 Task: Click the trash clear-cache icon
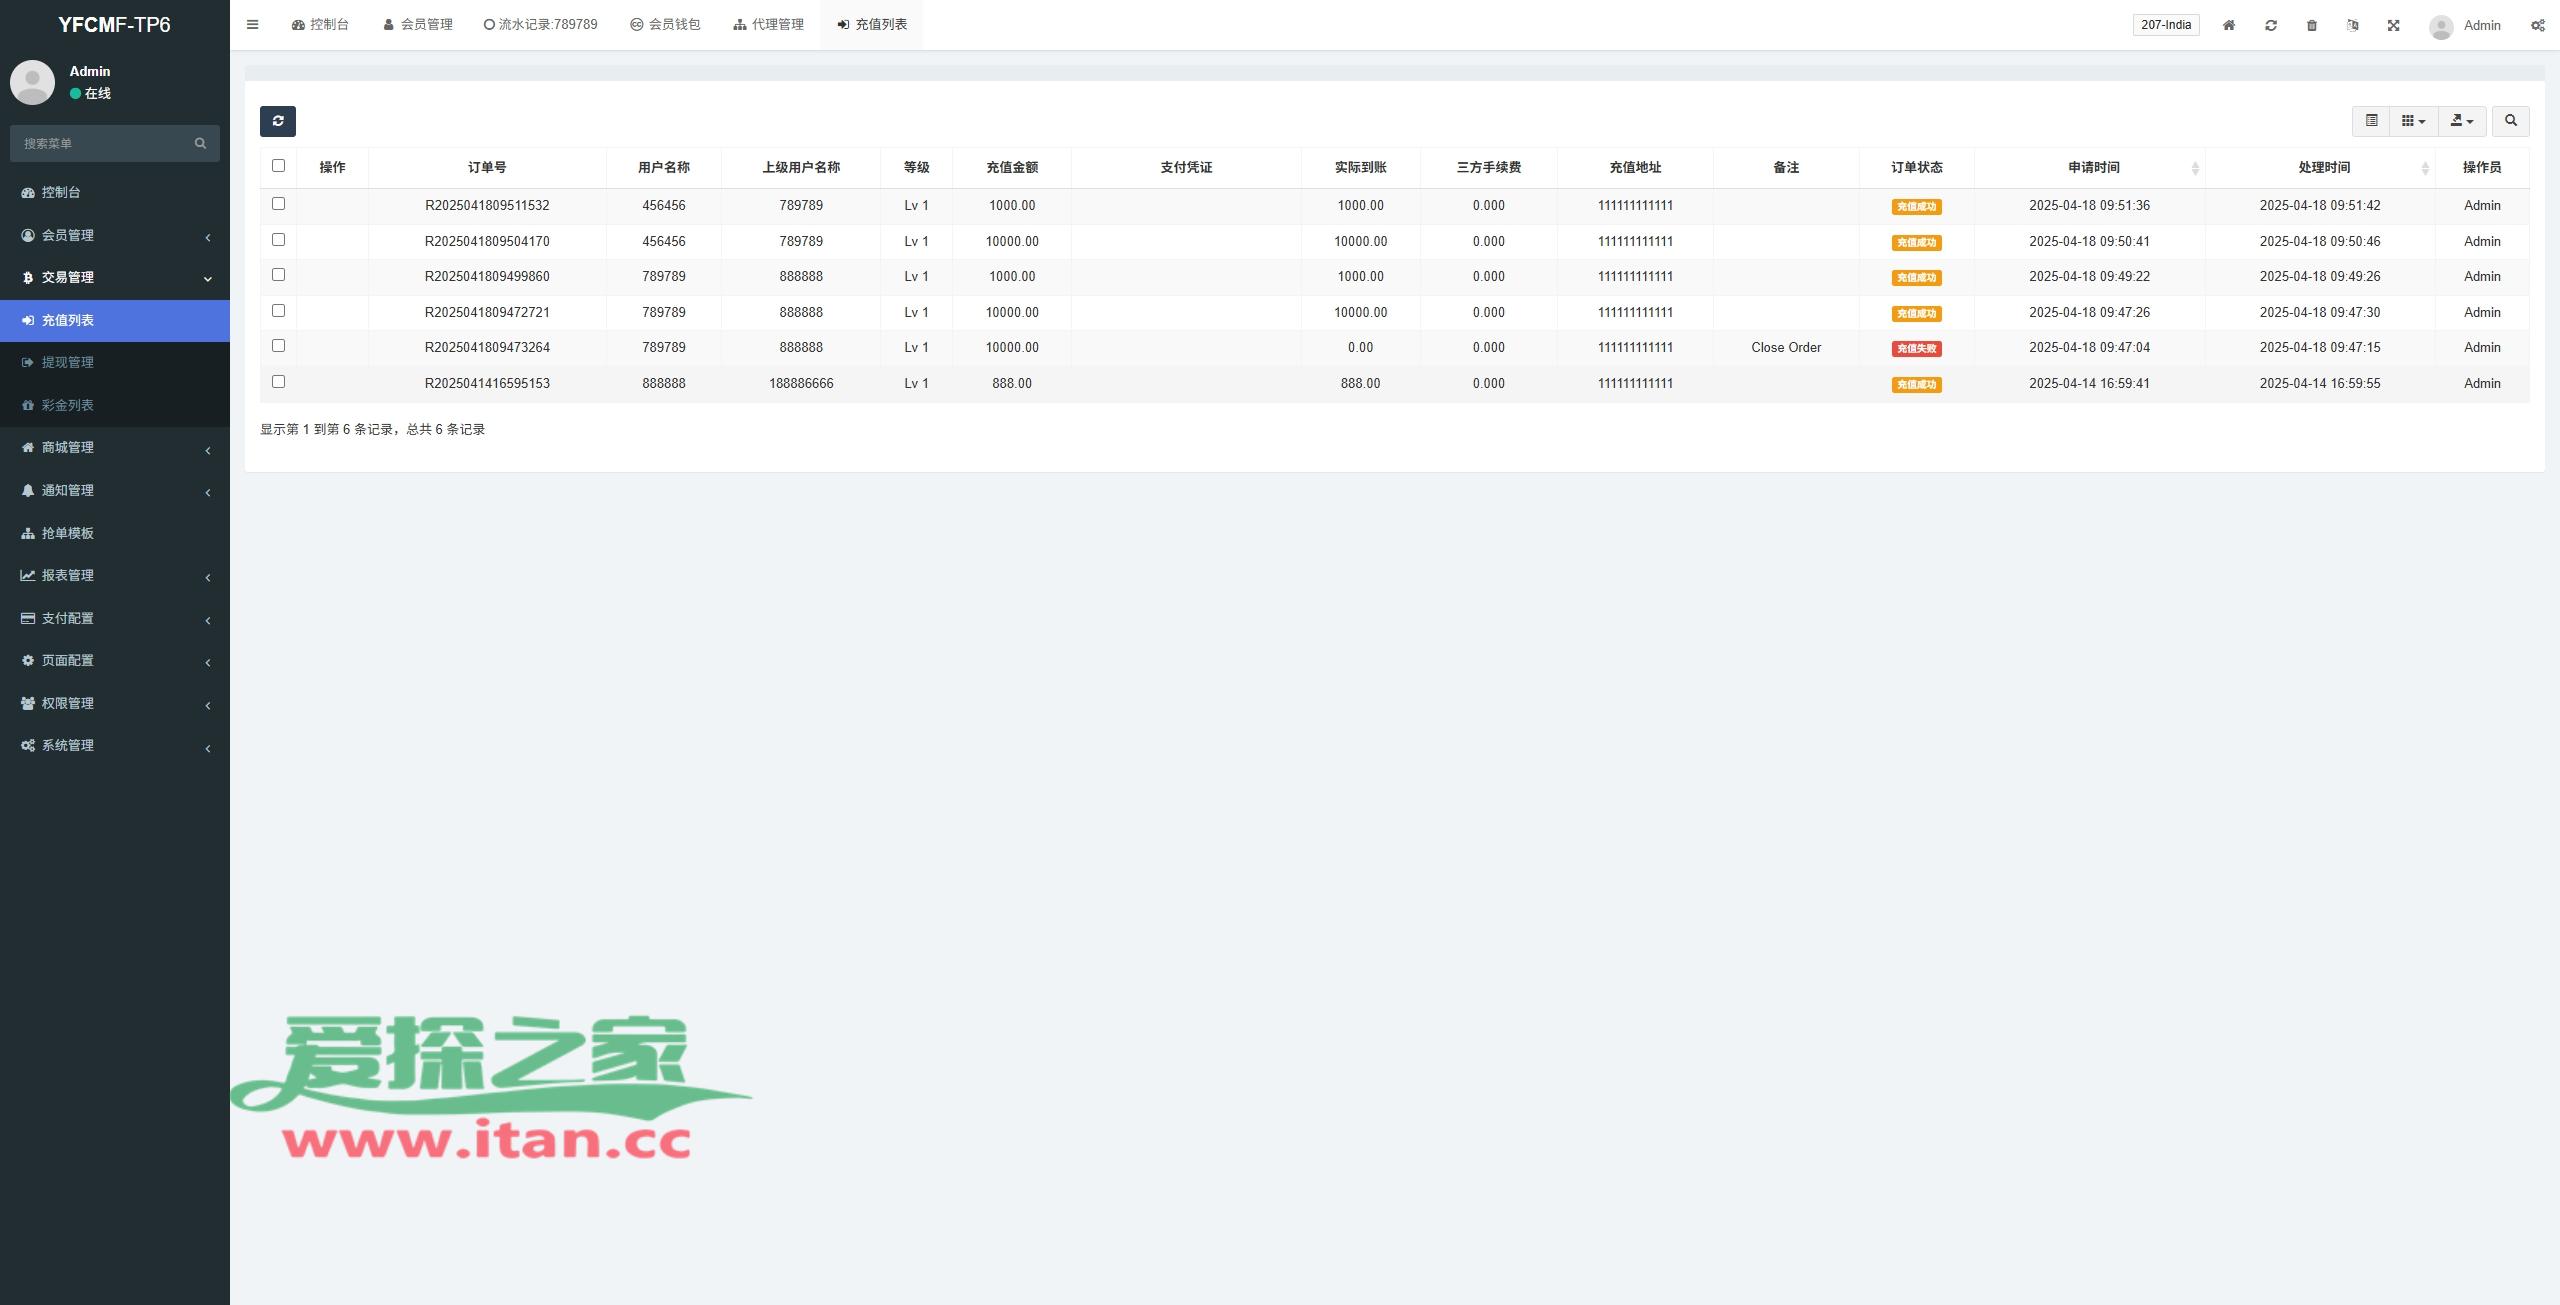pyautogui.click(x=2312, y=25)
